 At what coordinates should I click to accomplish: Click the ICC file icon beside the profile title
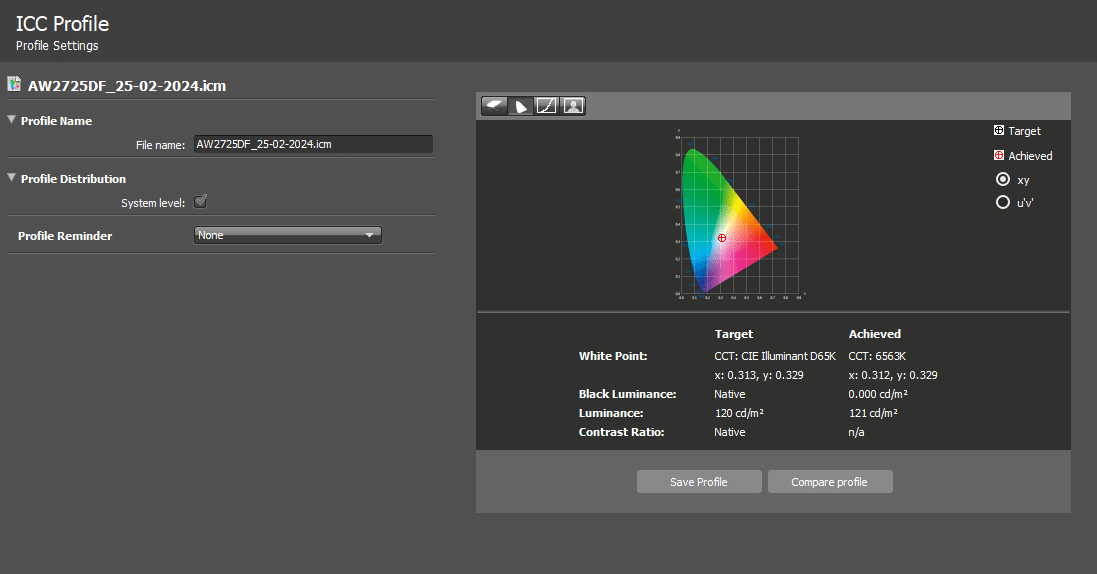pyautogui.click(x=14, y=85)
